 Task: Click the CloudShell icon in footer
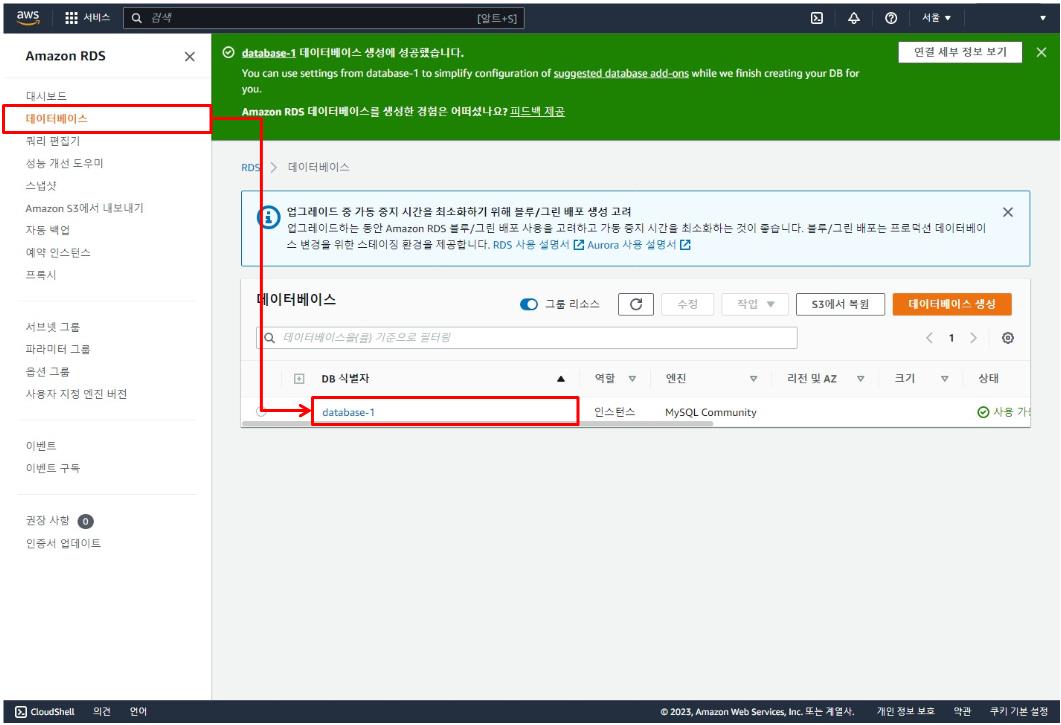pyautogui.click(x=21, y=711)
